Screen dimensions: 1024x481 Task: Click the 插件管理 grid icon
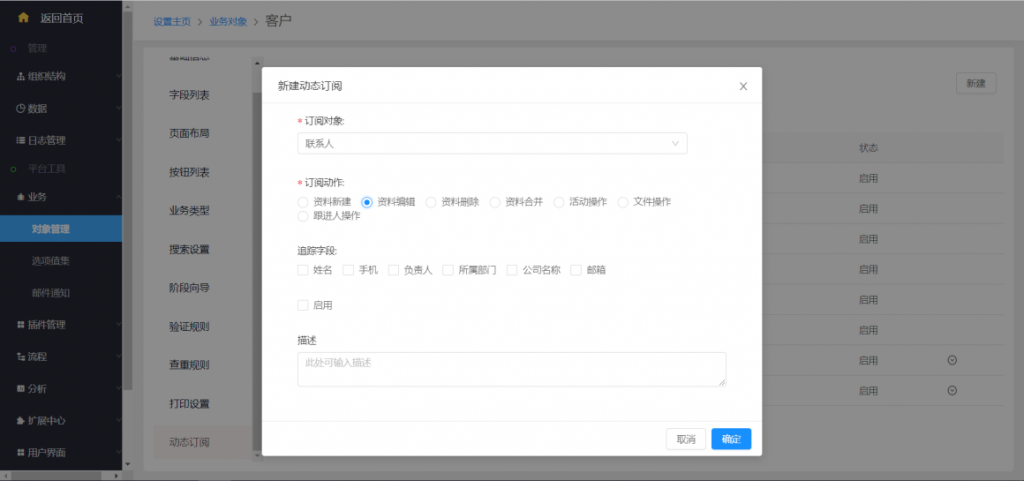pyautogui.click(x=21, y=324)
